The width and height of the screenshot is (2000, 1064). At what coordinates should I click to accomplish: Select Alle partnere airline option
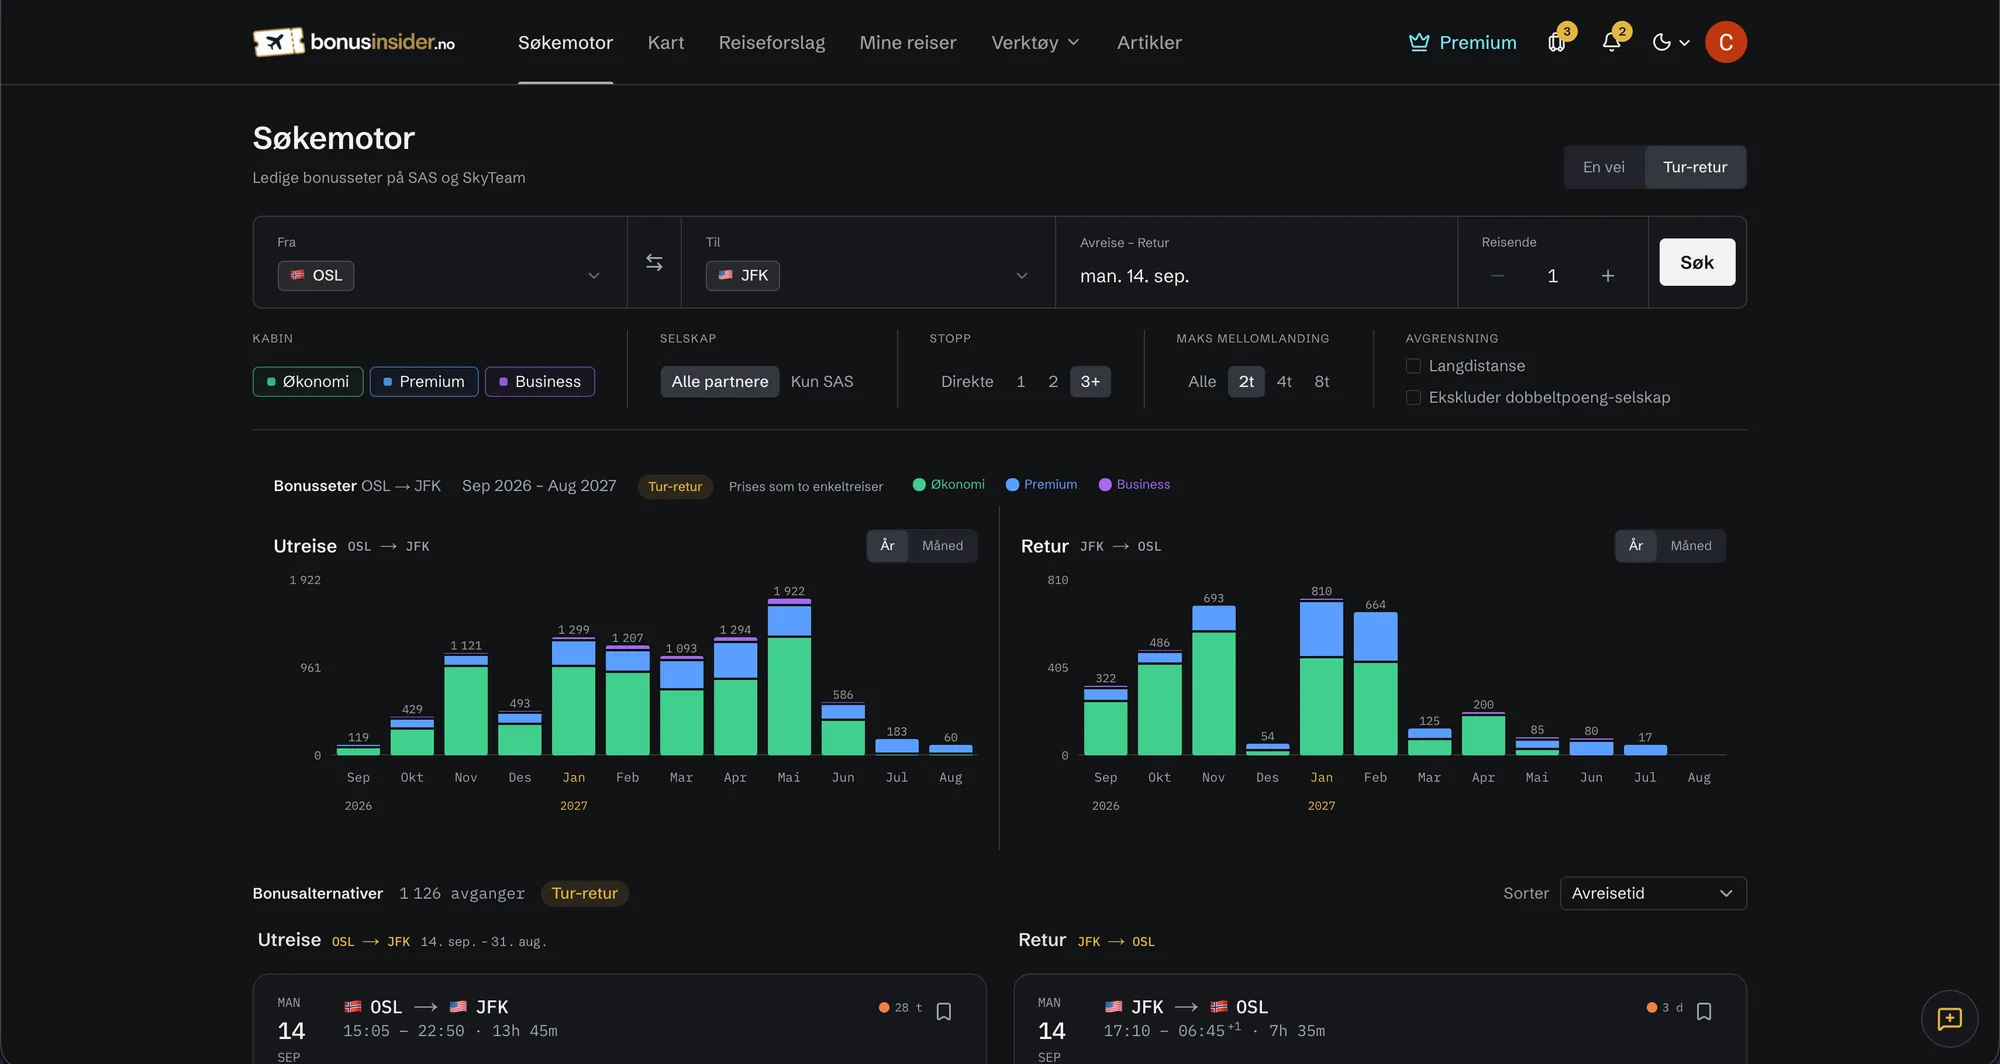click(x=720, y=381)
